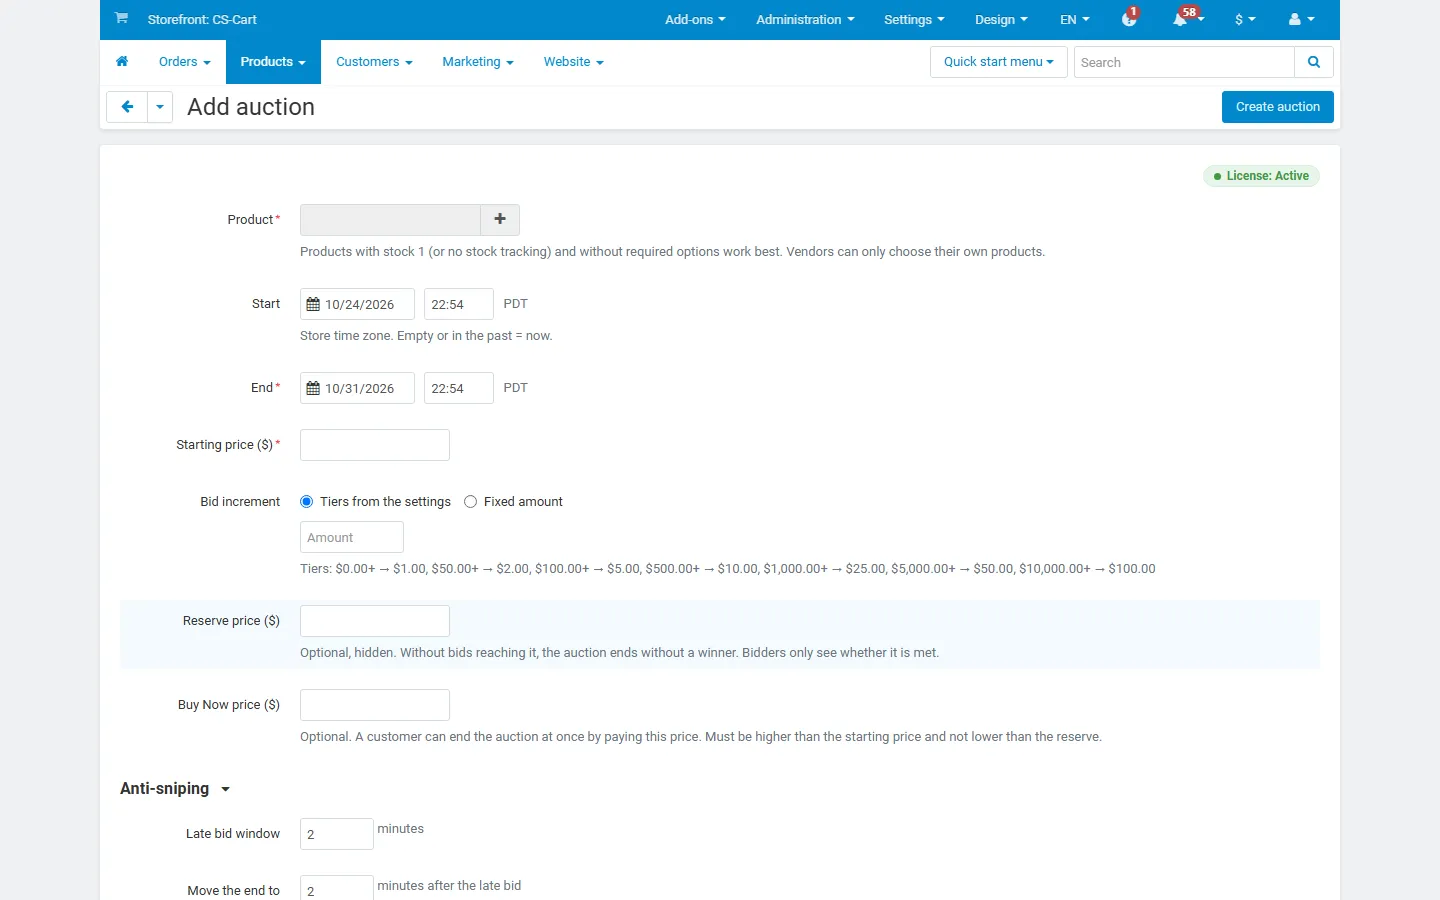Click the calendar icon in Start date
This screenshot has height=900, width=1440.
click(x=313, y=305)
